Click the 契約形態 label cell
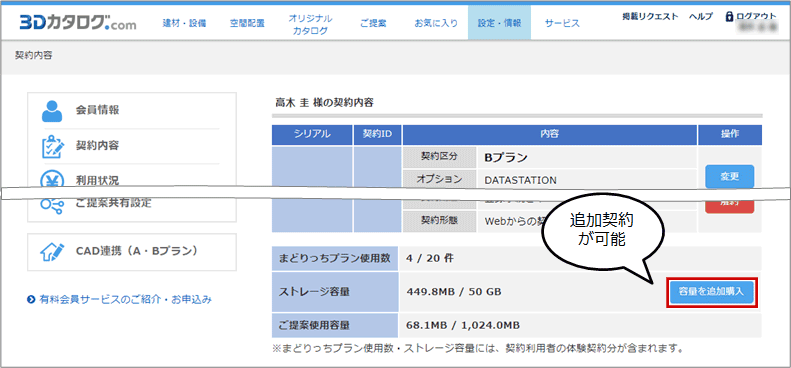 click(x=439, y=221)
